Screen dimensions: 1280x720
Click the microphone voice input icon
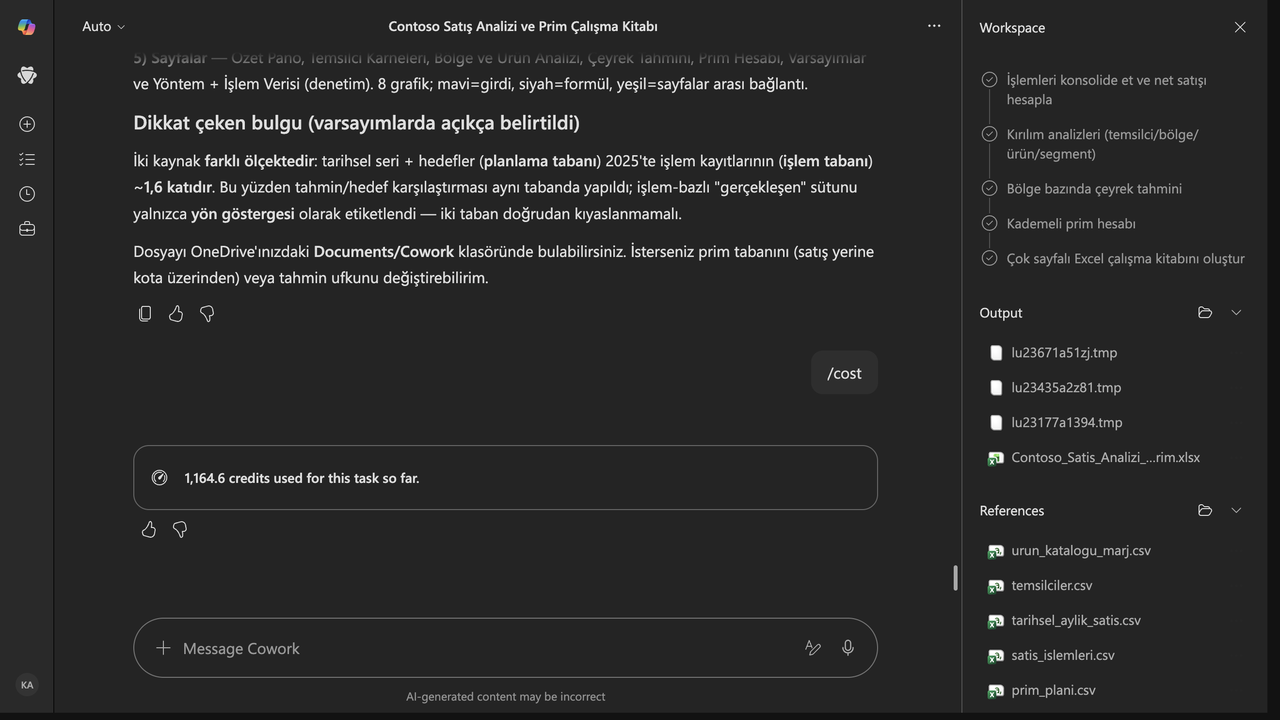[x=848, y=648]
